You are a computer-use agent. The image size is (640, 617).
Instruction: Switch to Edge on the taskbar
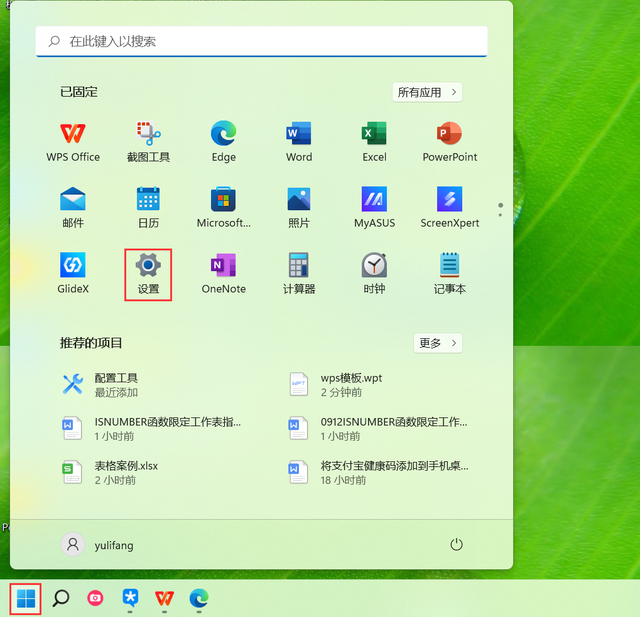click(199, 598)
